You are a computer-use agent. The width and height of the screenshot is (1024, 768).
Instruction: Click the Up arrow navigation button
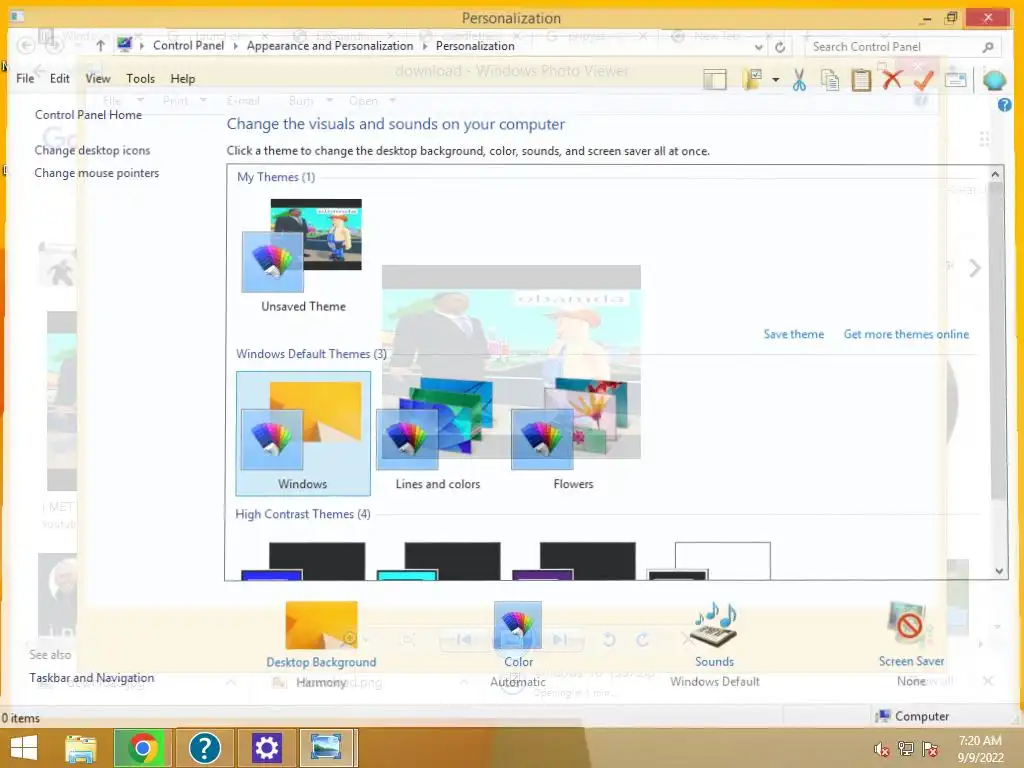(100, 46)
